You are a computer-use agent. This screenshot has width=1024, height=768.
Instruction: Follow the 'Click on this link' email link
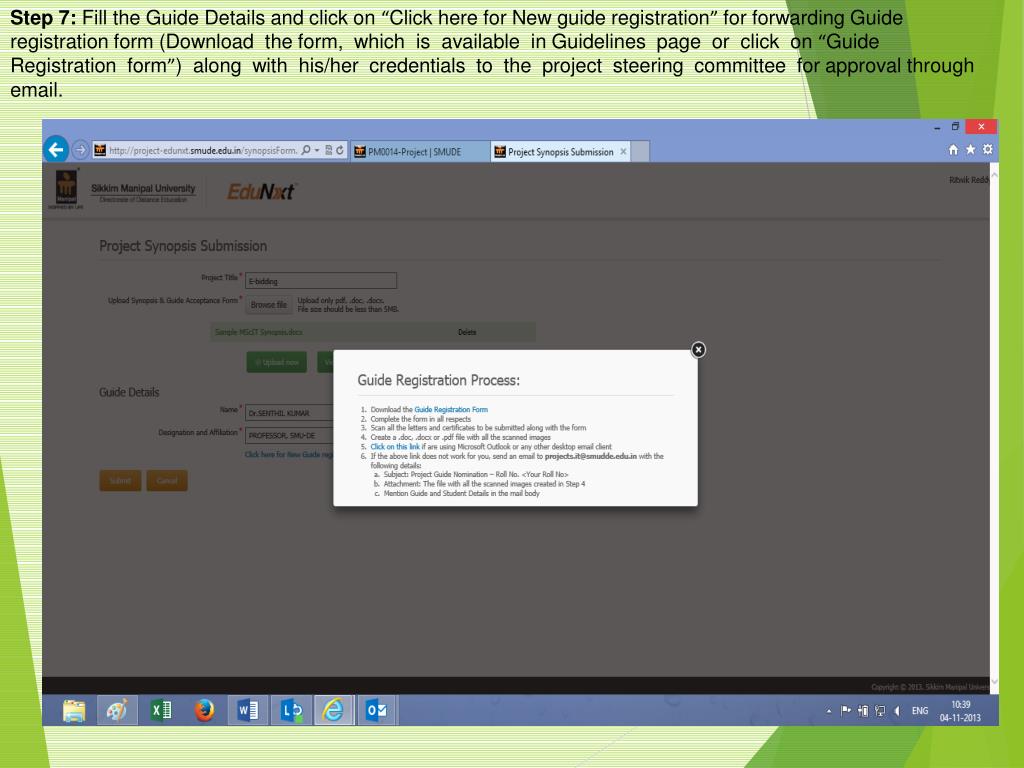point(394,447)
